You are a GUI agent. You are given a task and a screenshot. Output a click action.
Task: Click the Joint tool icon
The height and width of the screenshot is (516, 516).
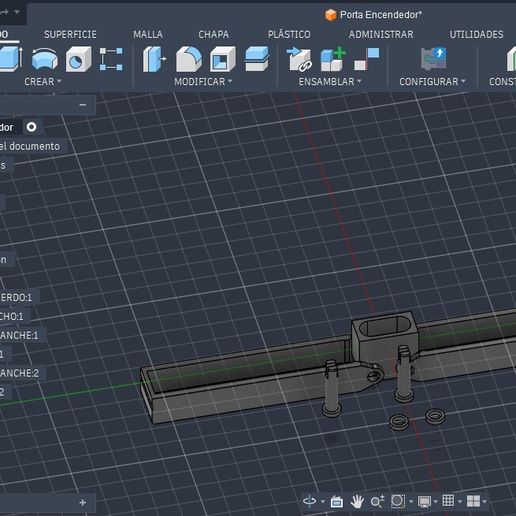pos(367,59)
